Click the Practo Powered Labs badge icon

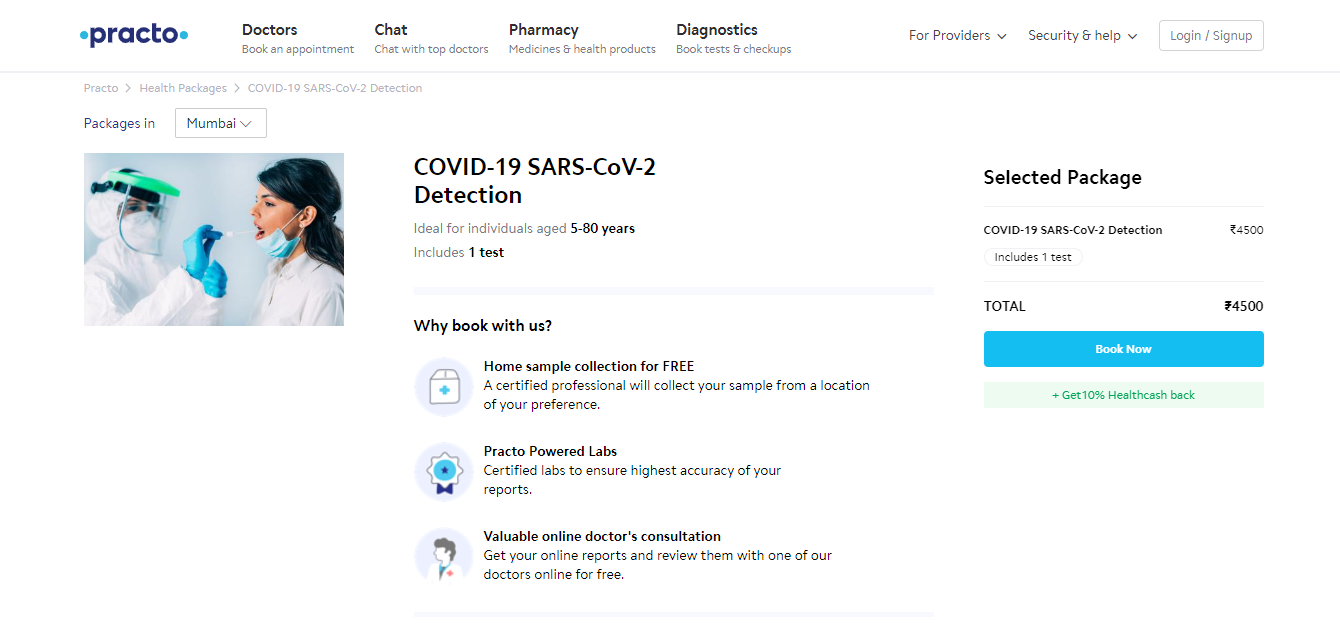pyautogui.click(x=444, y=472)
